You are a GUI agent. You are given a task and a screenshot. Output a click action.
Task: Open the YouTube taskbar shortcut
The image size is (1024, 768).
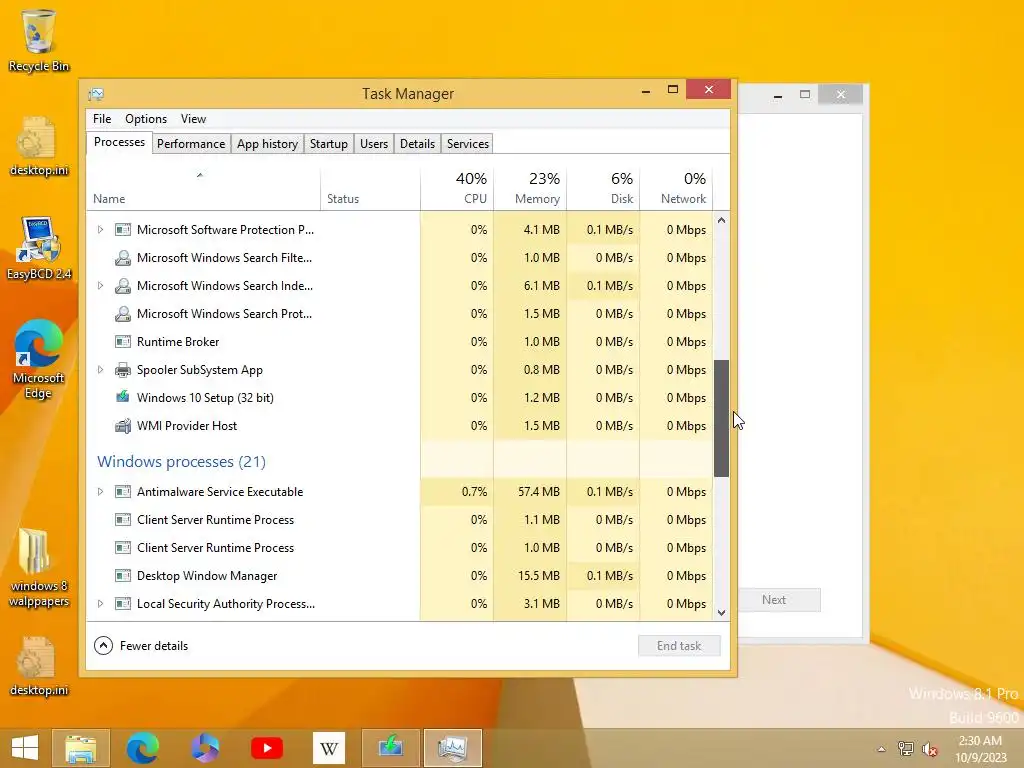click(267, 748)
